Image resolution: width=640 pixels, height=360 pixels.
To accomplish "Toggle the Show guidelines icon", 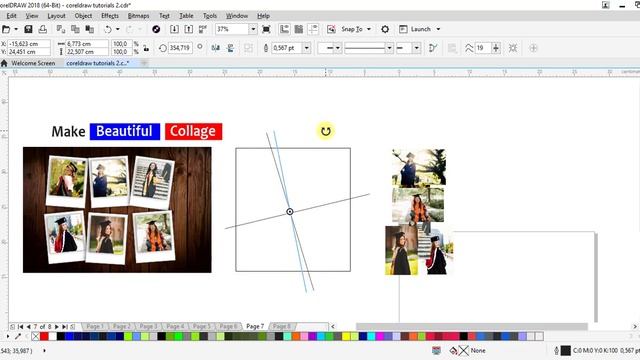I will pyautogui.click(x=313, y=29).
